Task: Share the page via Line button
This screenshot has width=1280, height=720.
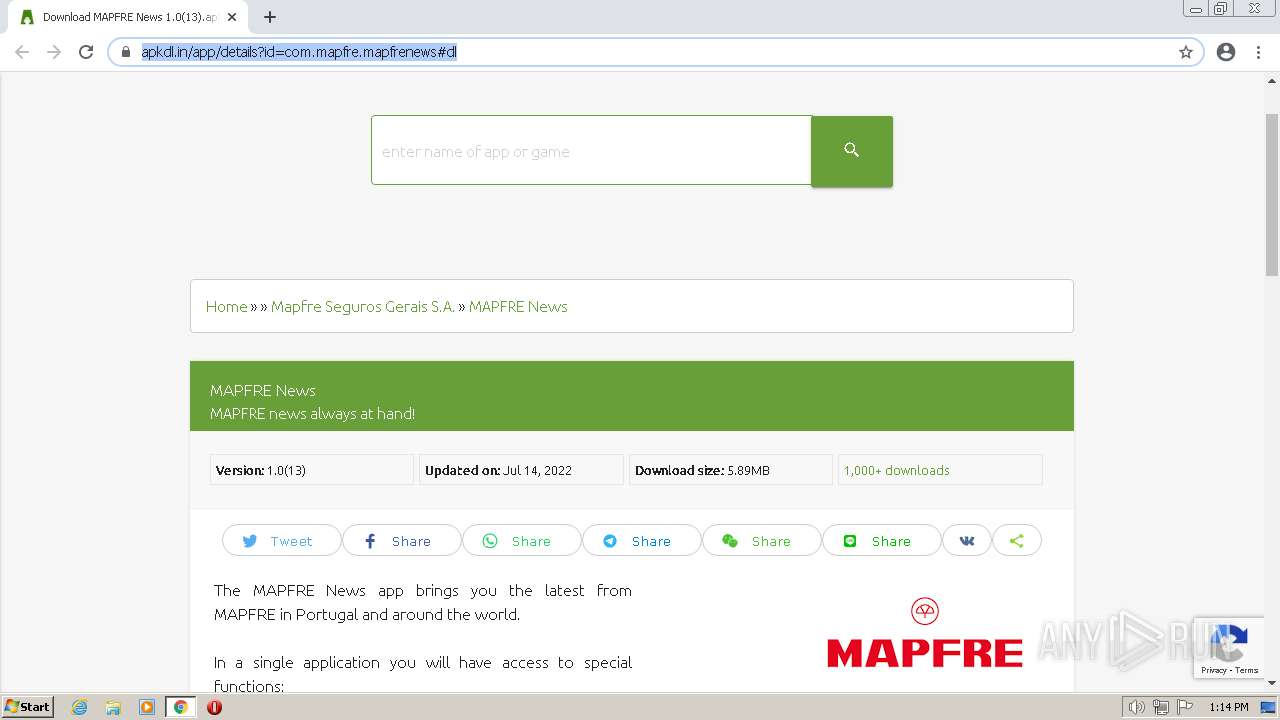Action: tap(881, 540)
